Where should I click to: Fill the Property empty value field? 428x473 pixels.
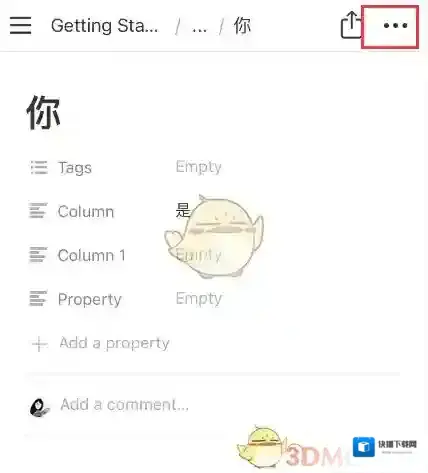(199, 298)
